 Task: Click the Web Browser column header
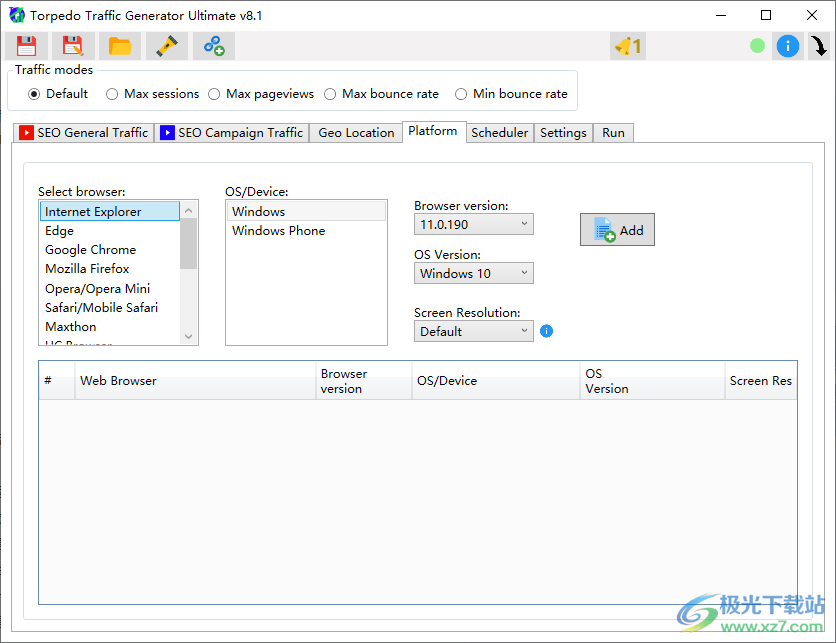coord(195,381)
